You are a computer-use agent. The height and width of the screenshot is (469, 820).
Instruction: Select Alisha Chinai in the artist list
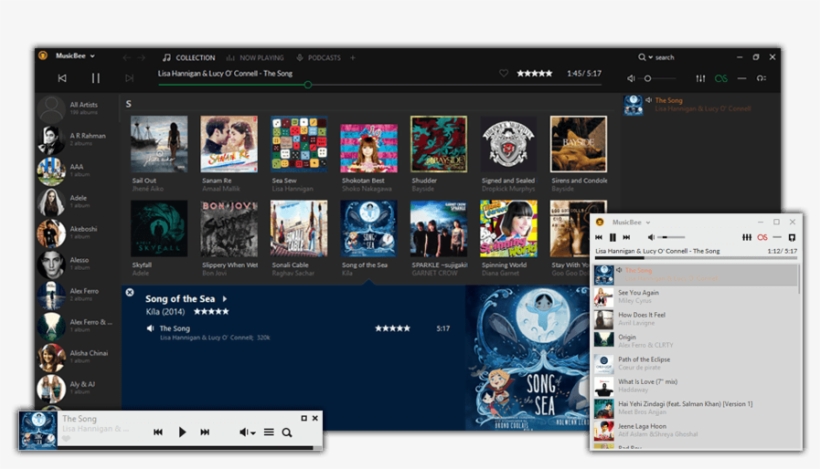point(77,357)
